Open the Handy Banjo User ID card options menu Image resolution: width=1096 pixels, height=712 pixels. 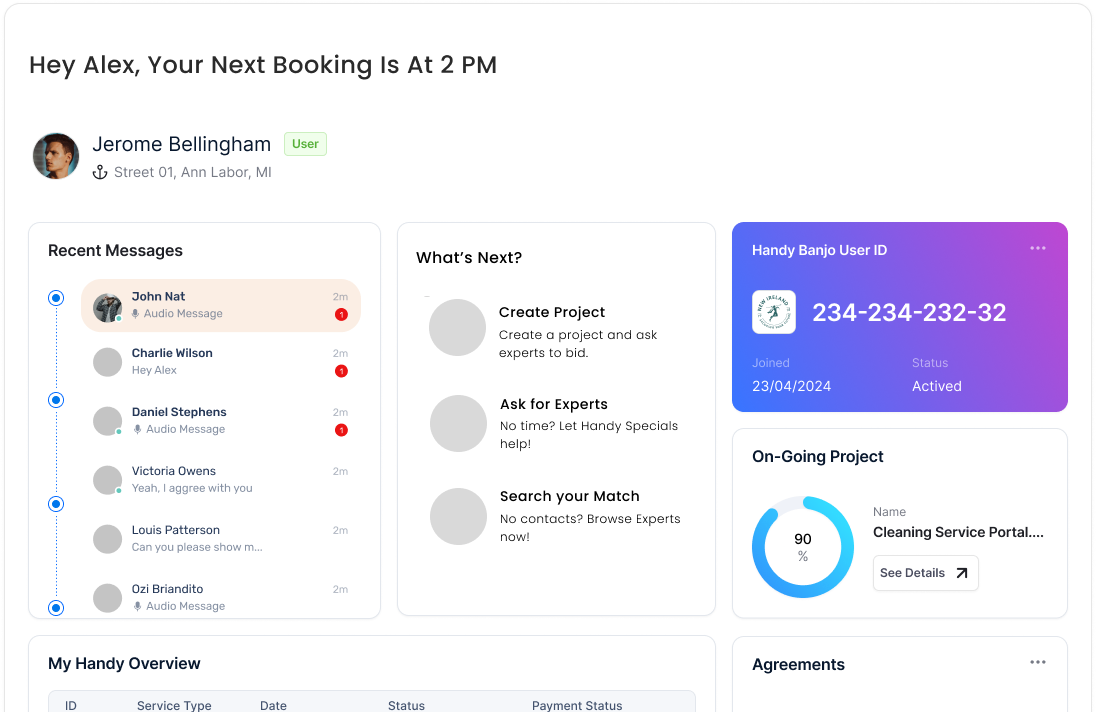pos(1038,248)
